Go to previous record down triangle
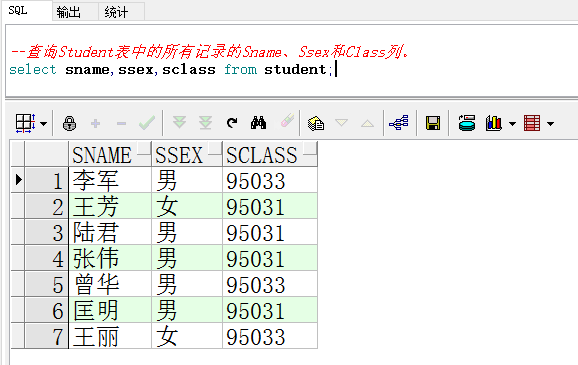The width and height of the screenshot is (578, 365). [x=341, y=122]
